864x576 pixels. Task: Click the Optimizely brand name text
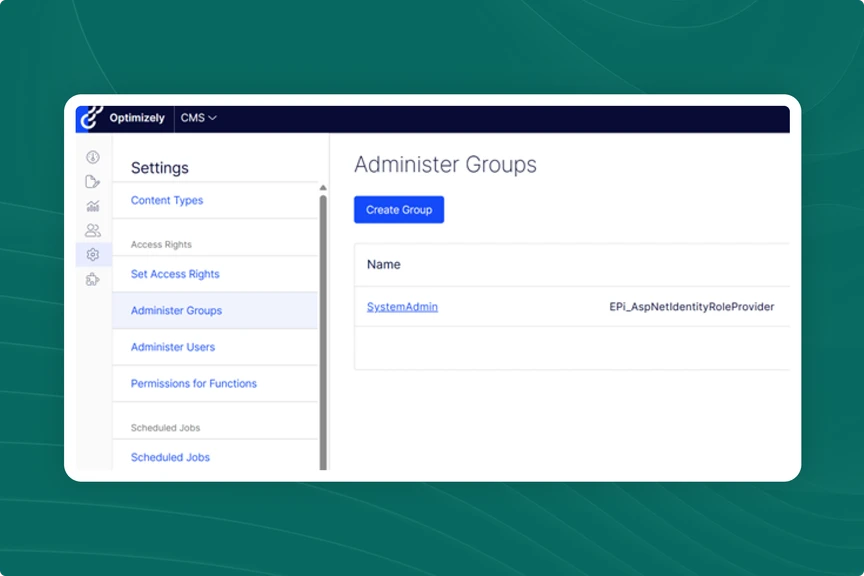(137, 118)
